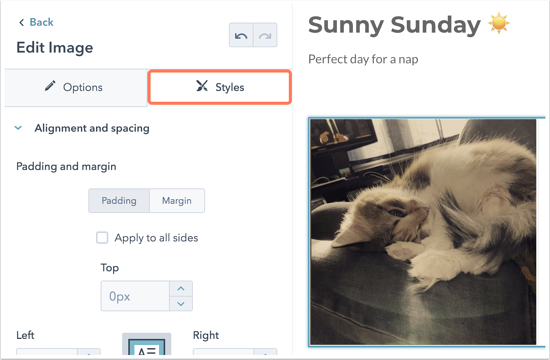Click the back chevron icon
Viewport: 550px width, 360px height.
[x=21, y=22]
